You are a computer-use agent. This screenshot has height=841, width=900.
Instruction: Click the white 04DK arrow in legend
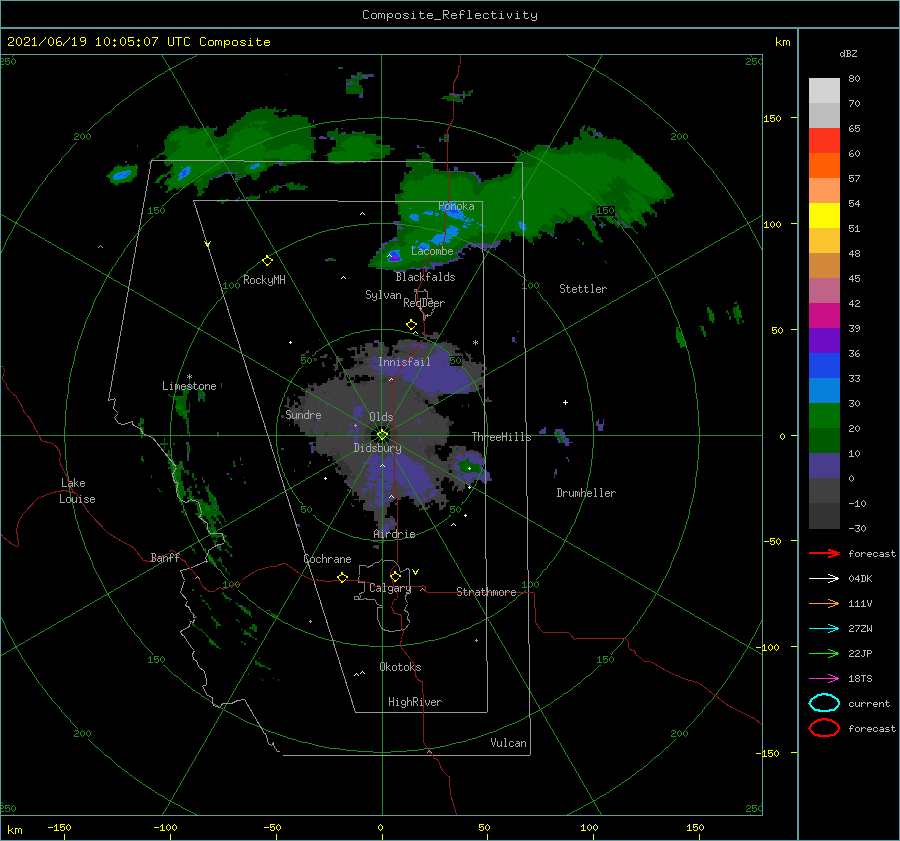coord(824,578)
